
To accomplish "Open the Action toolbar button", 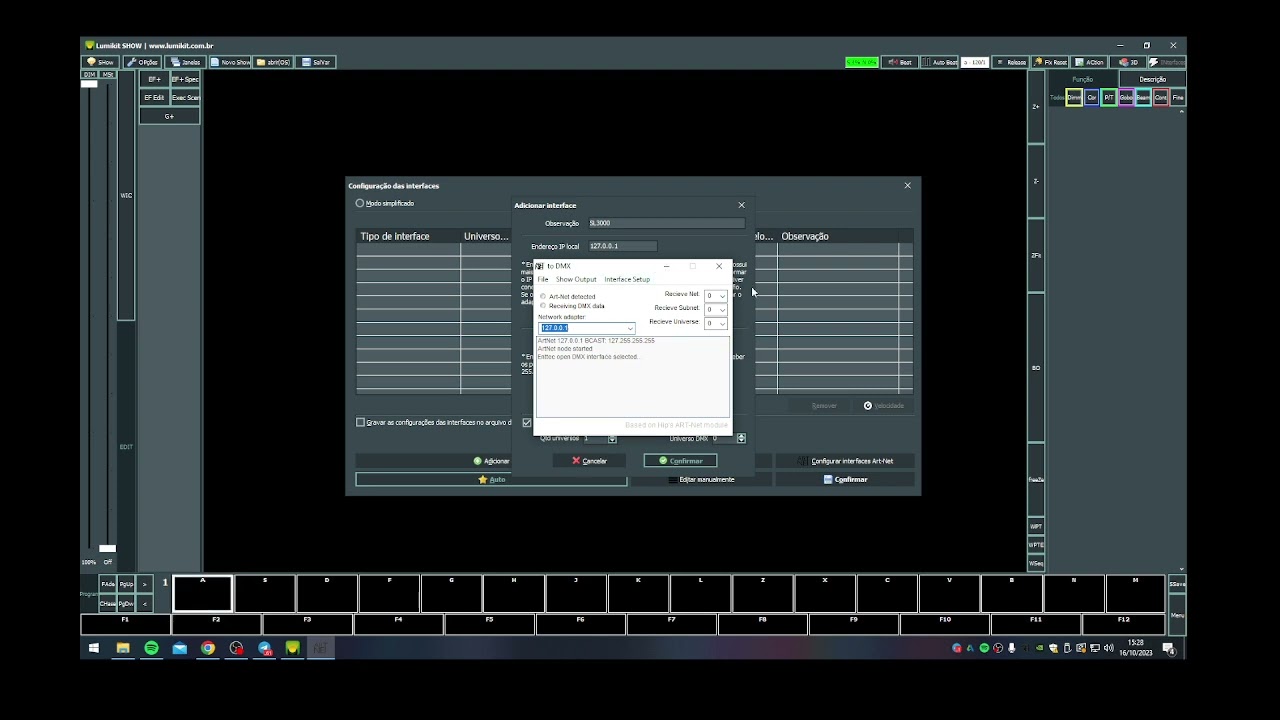I will tap(1090, 62).
